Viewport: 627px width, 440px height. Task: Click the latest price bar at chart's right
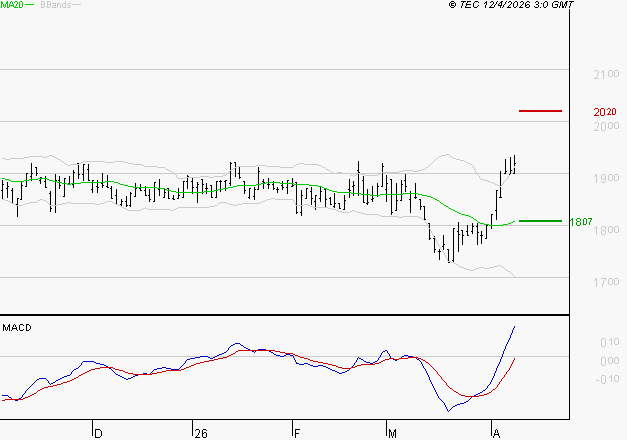click(x=514, y=164)
